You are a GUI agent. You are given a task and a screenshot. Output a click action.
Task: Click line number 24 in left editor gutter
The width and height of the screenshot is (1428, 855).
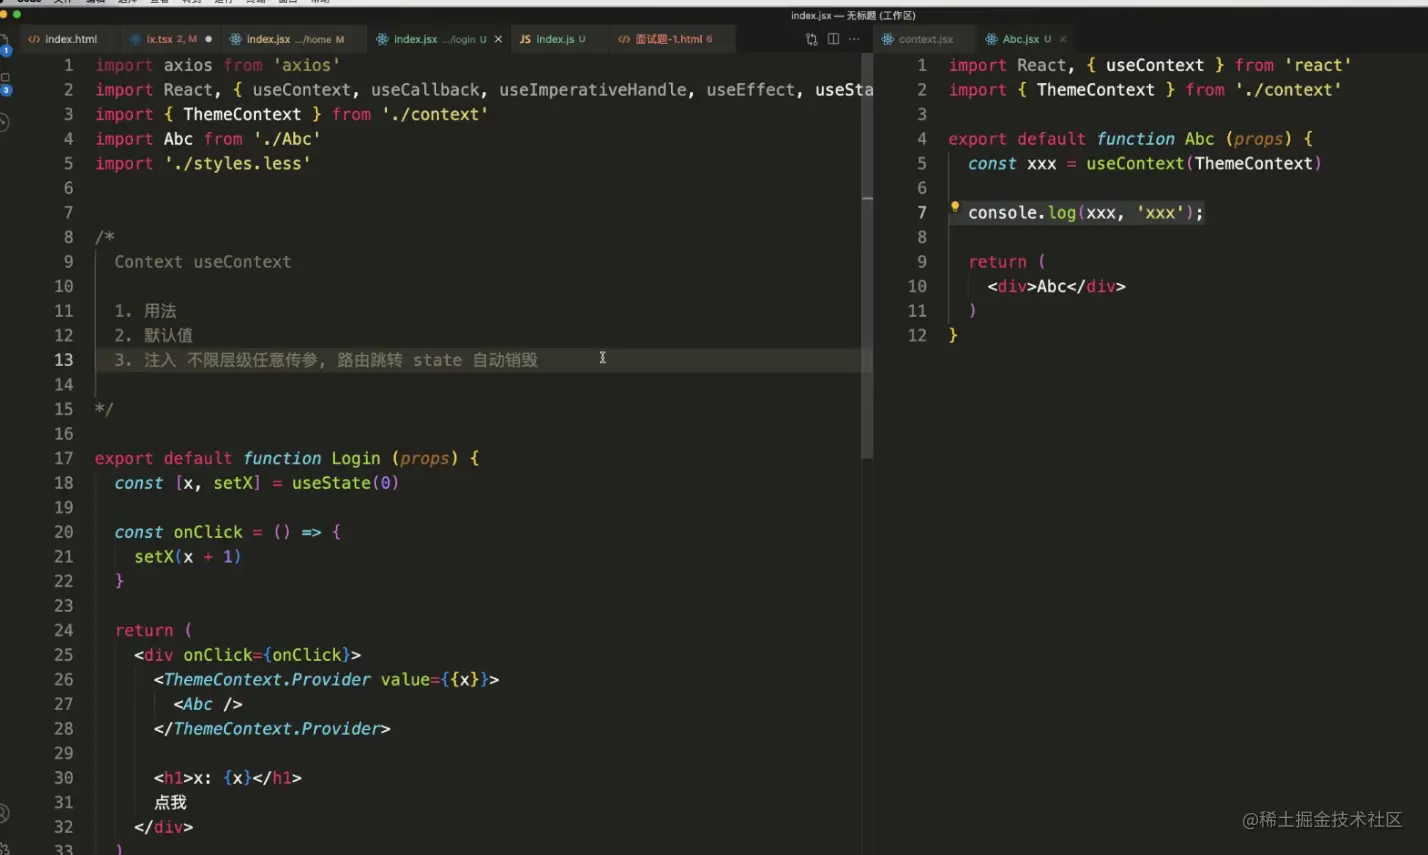coord(64,630)
